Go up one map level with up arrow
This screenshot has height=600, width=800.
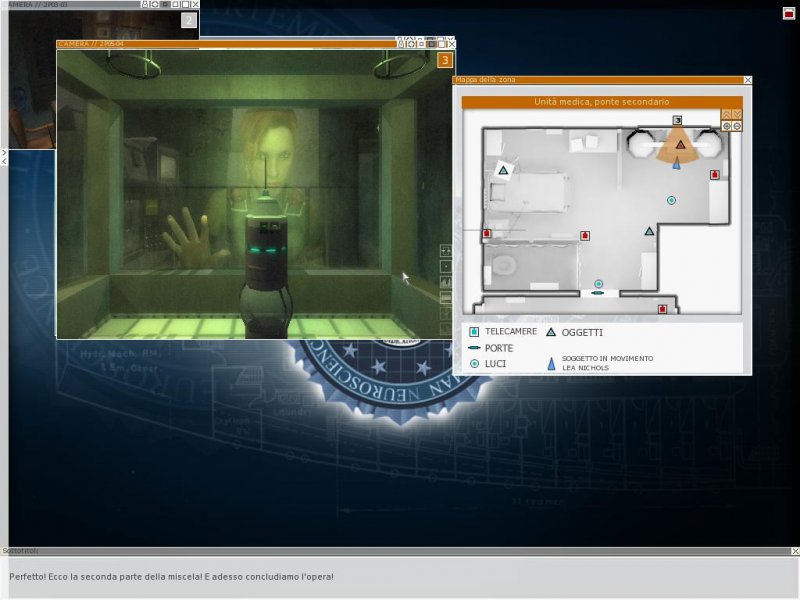(x=727, y=114)
